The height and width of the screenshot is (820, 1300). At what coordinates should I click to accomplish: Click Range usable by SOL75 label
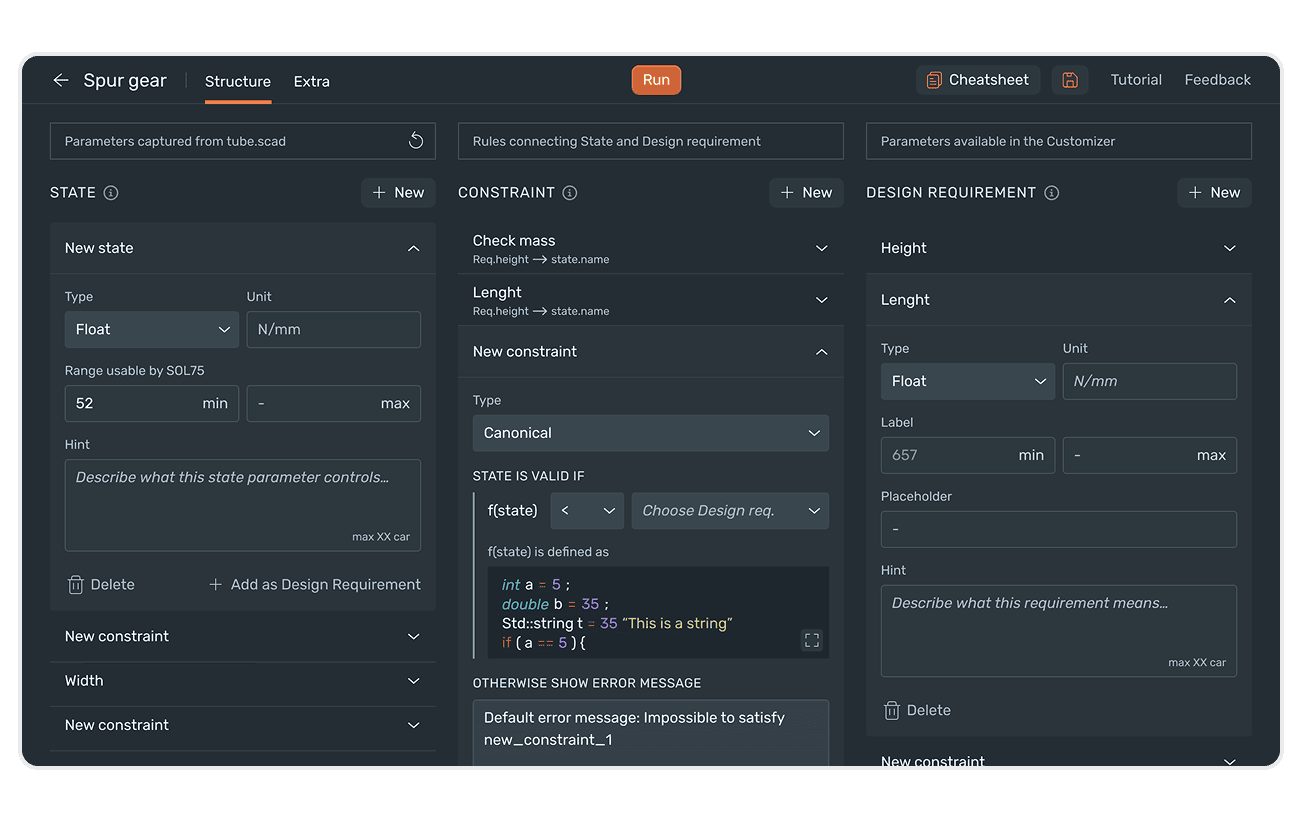135,371
